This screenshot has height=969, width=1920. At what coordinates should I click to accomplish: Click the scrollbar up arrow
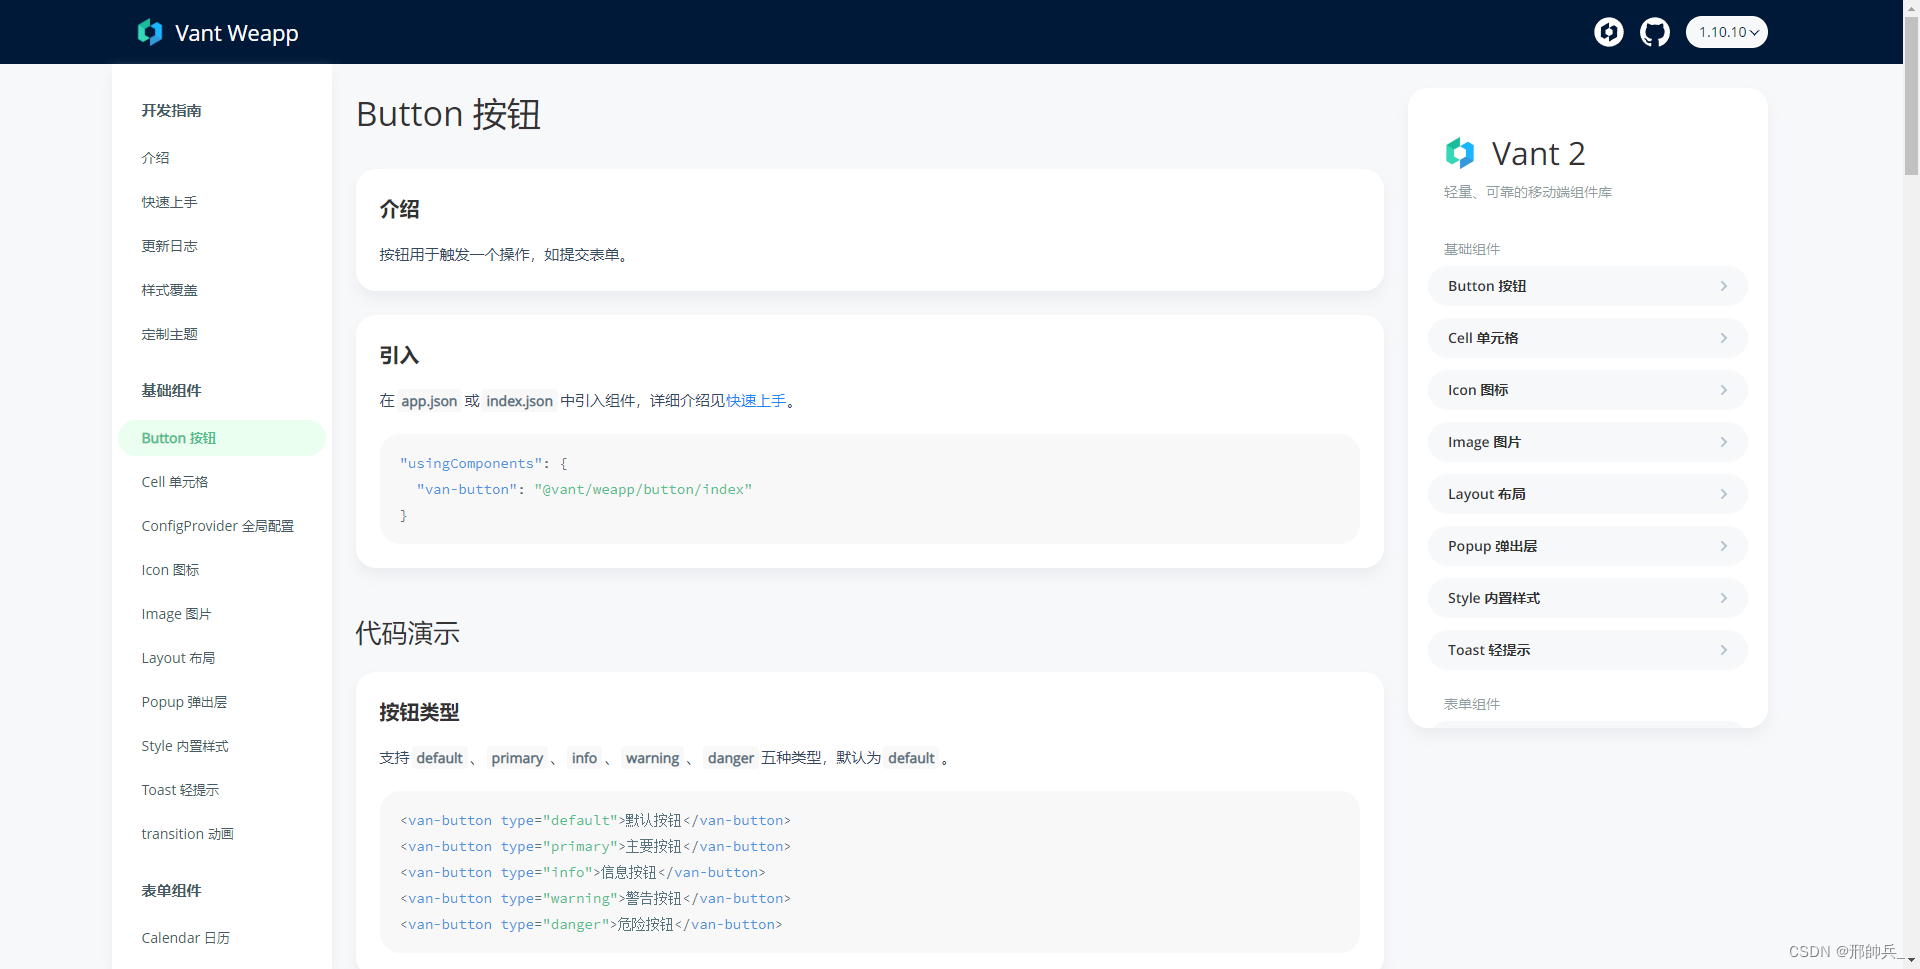tap(1911, 7)
